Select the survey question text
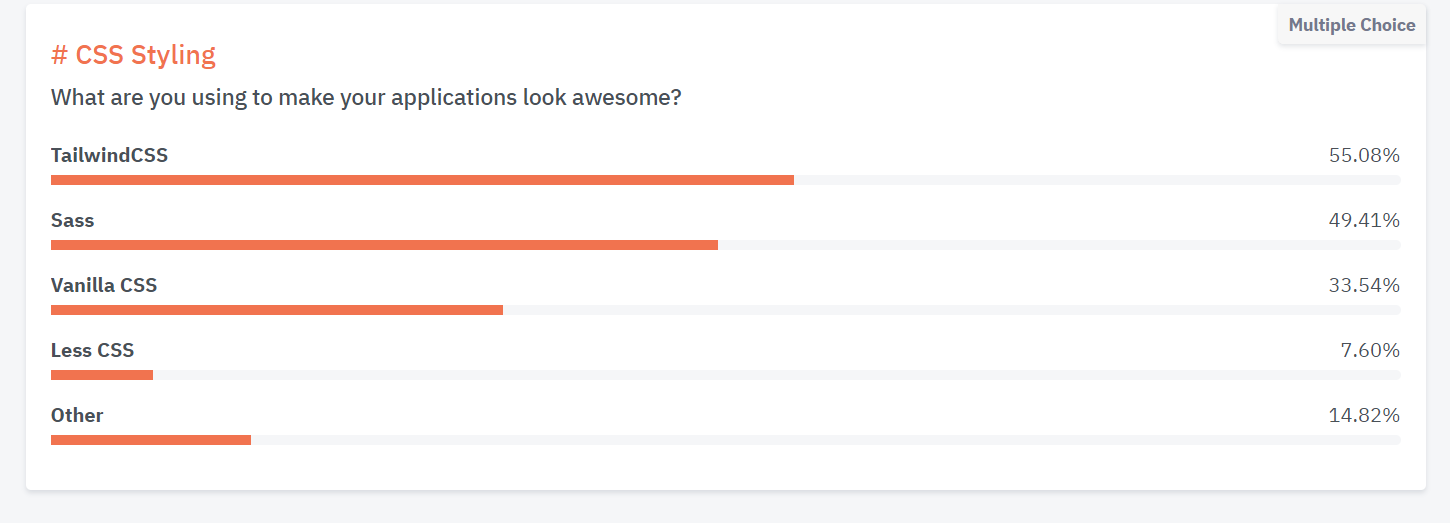Viewport: 1450px width, 523px height. pos(366,98)
